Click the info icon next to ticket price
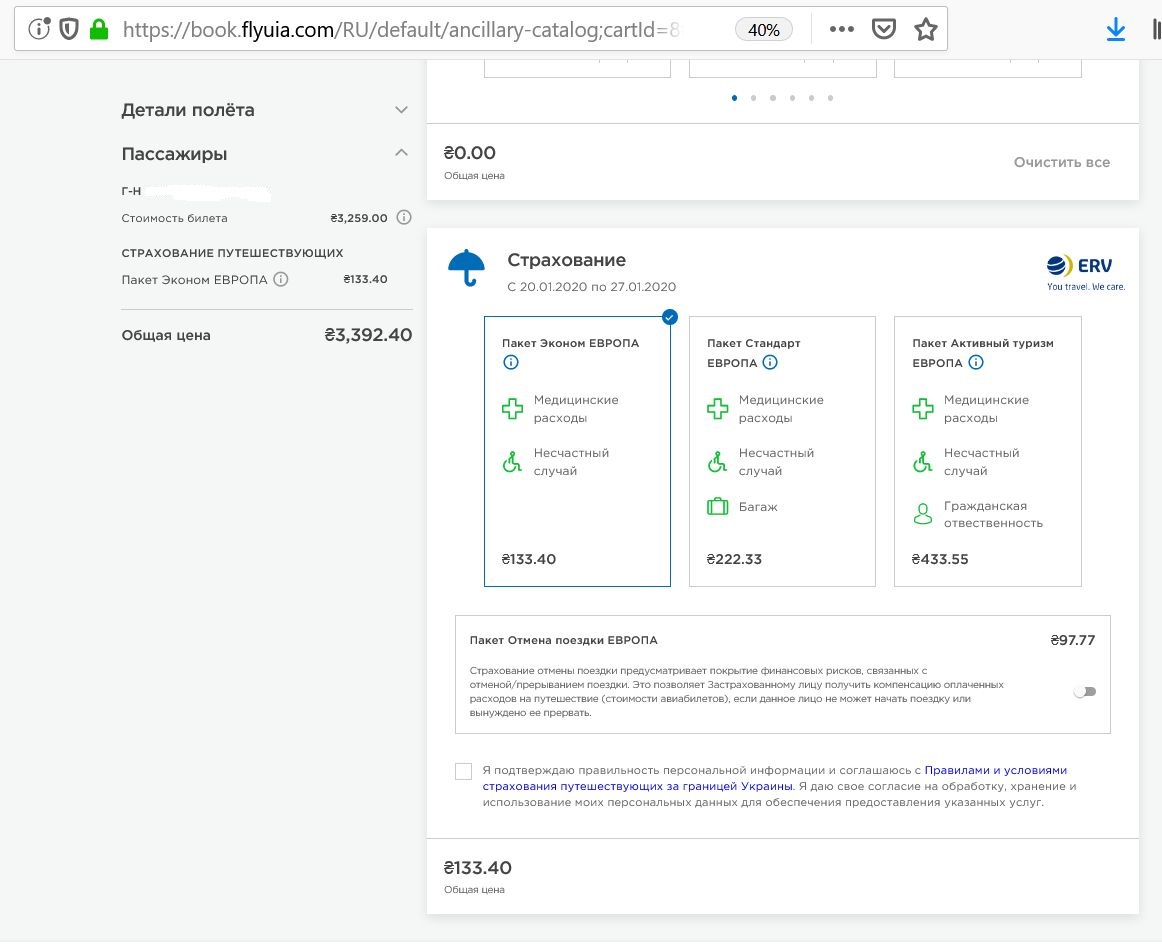1162x946 pixels. (x=404, y=218)
